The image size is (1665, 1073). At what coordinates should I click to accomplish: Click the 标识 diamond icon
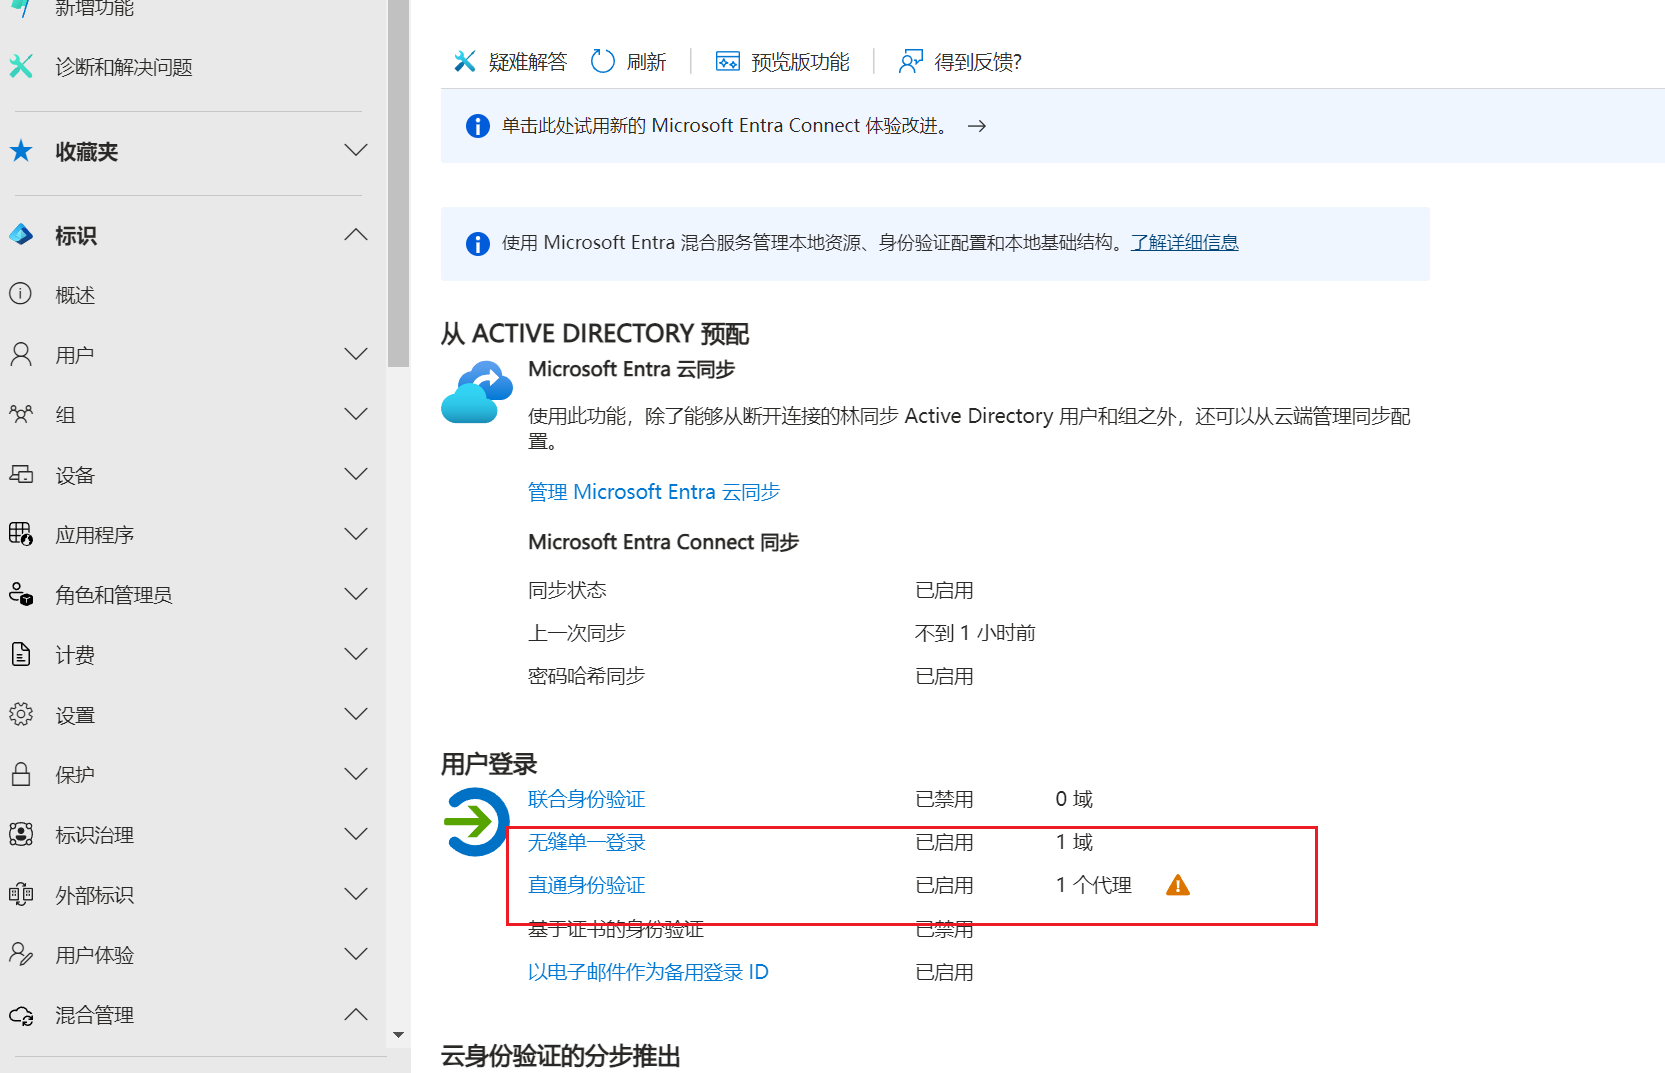click(21, 235)
